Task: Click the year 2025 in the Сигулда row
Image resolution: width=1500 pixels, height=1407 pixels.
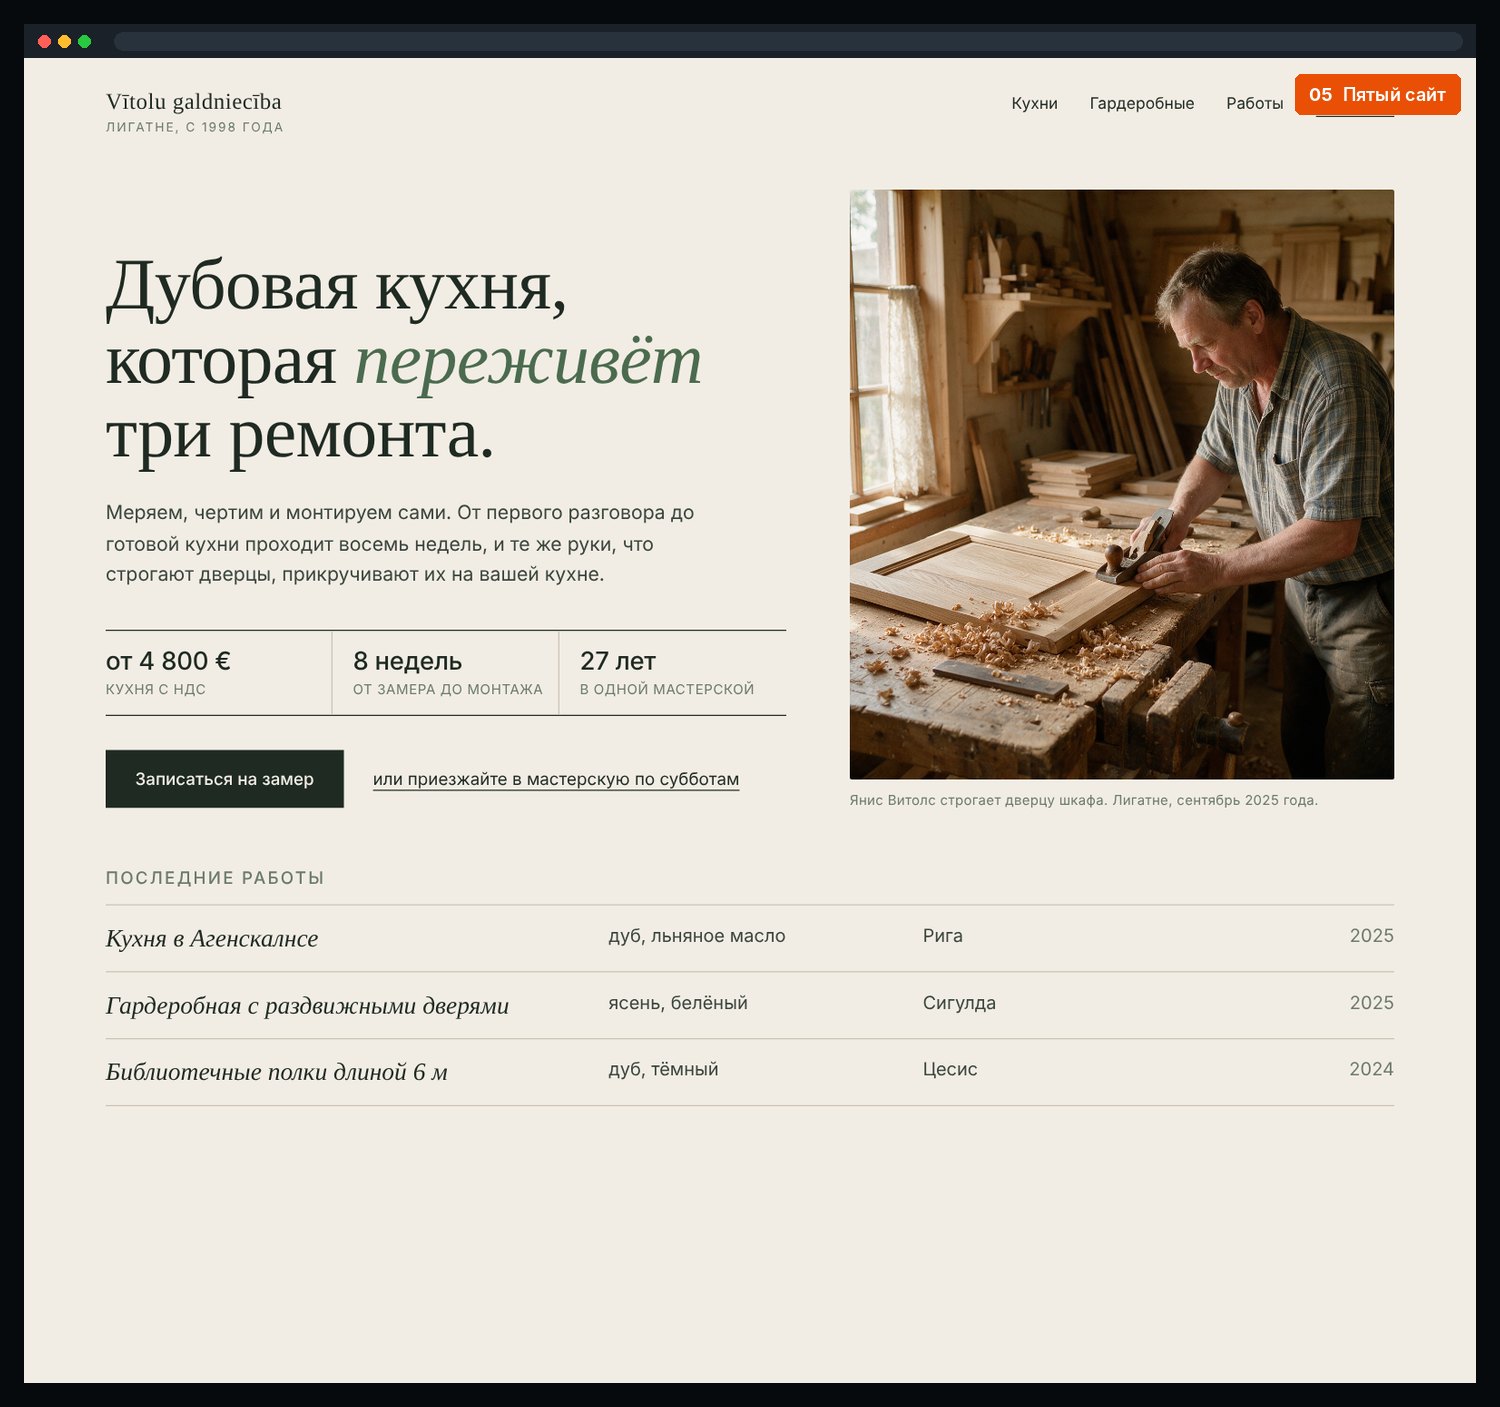Action: (x=1371, y=1003)
